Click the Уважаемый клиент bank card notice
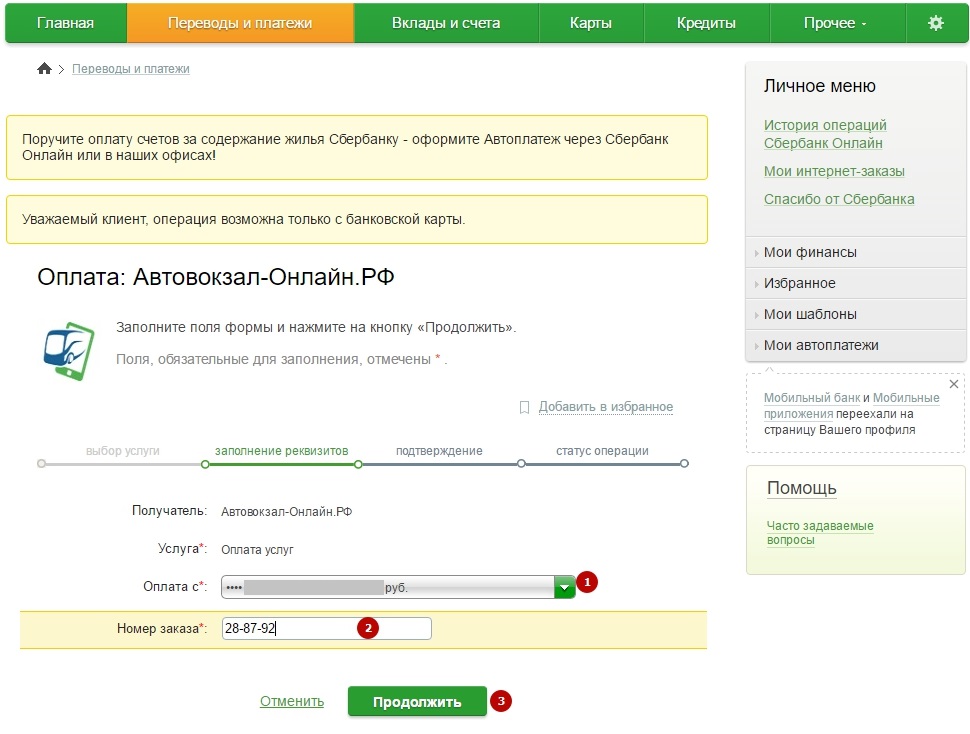970x734 pixels. tap(357, 220)
